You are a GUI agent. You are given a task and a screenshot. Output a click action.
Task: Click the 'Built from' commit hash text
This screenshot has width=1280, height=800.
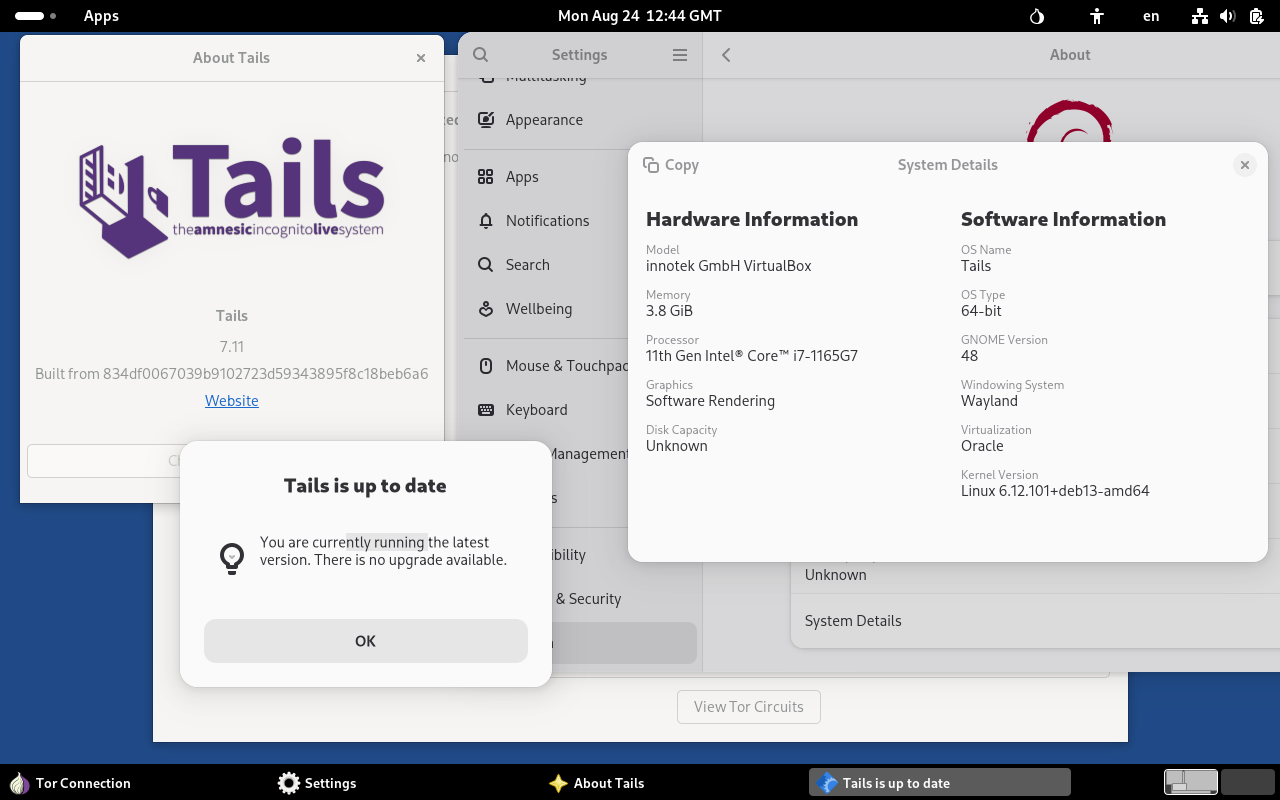coord(232,374)
